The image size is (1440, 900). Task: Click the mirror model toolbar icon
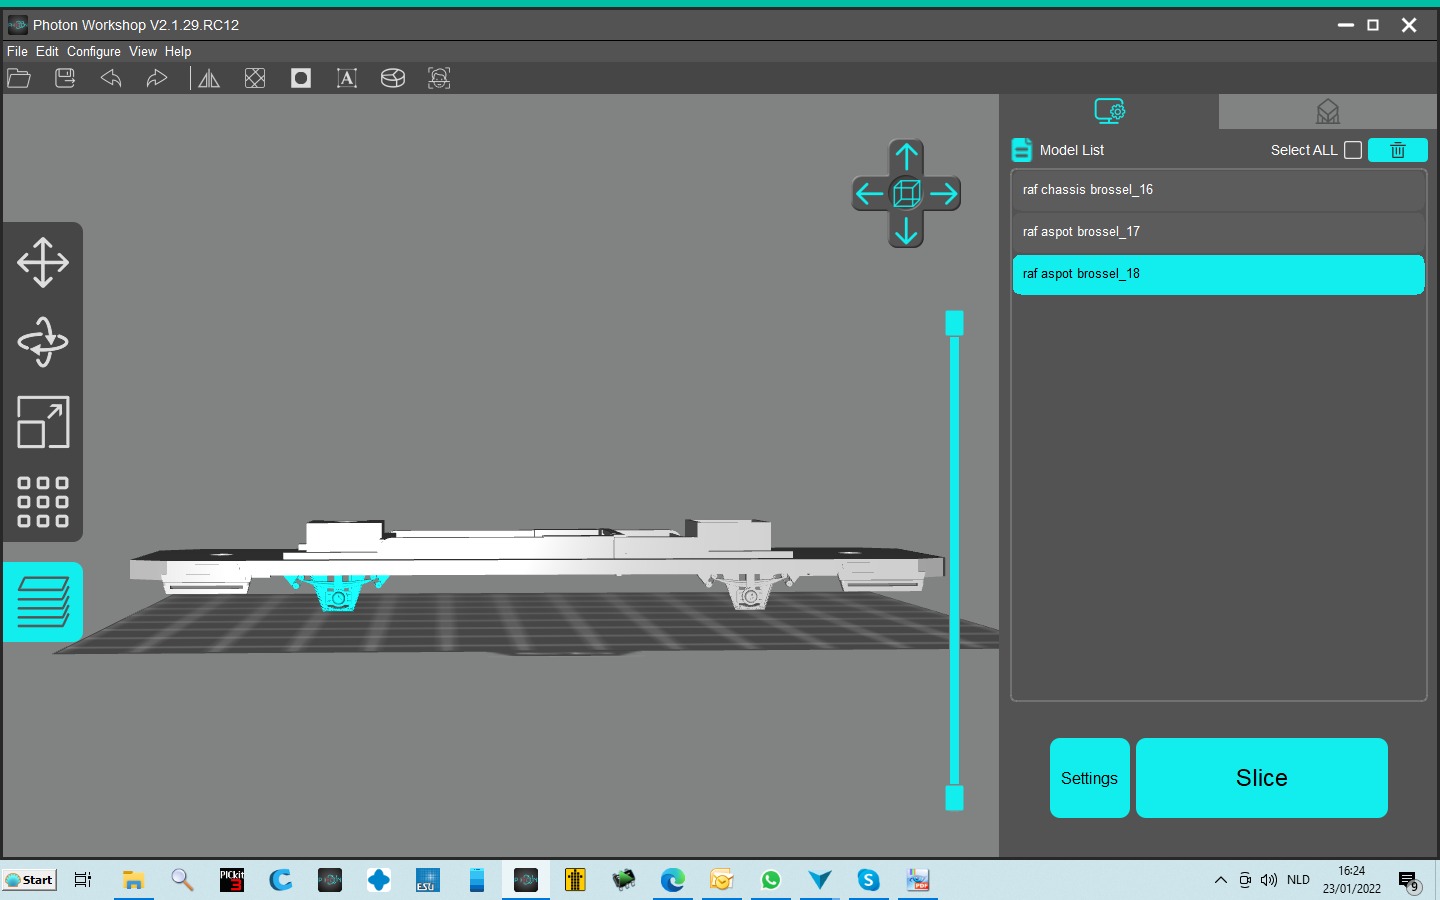coord(209,78)
